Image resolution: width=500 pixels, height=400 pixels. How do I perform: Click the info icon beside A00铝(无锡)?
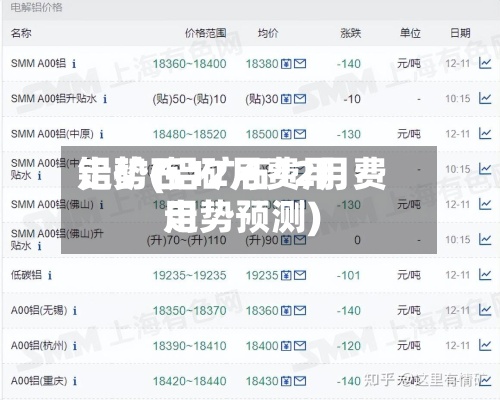point(75,311)
